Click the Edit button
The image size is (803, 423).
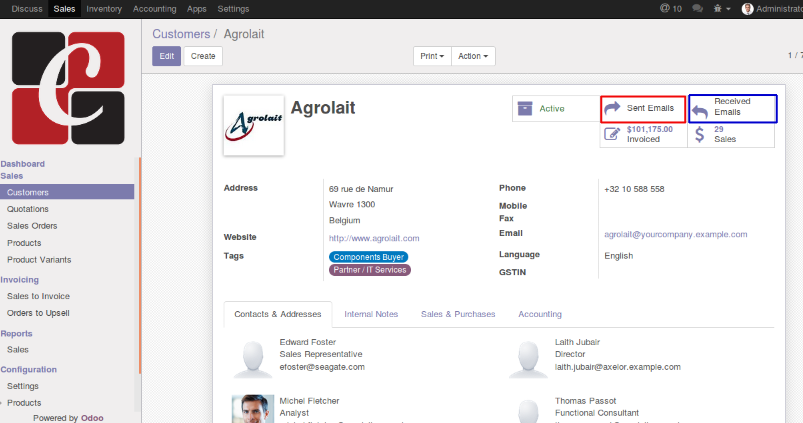(x=166, y=56)
